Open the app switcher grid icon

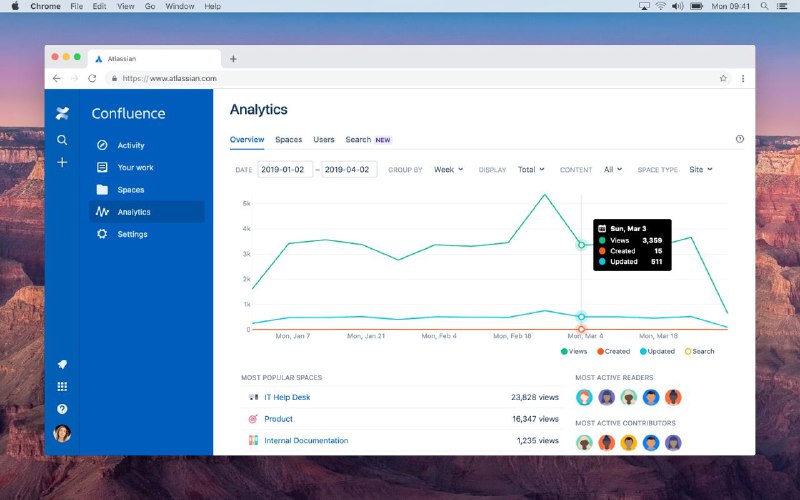[62, 387]
